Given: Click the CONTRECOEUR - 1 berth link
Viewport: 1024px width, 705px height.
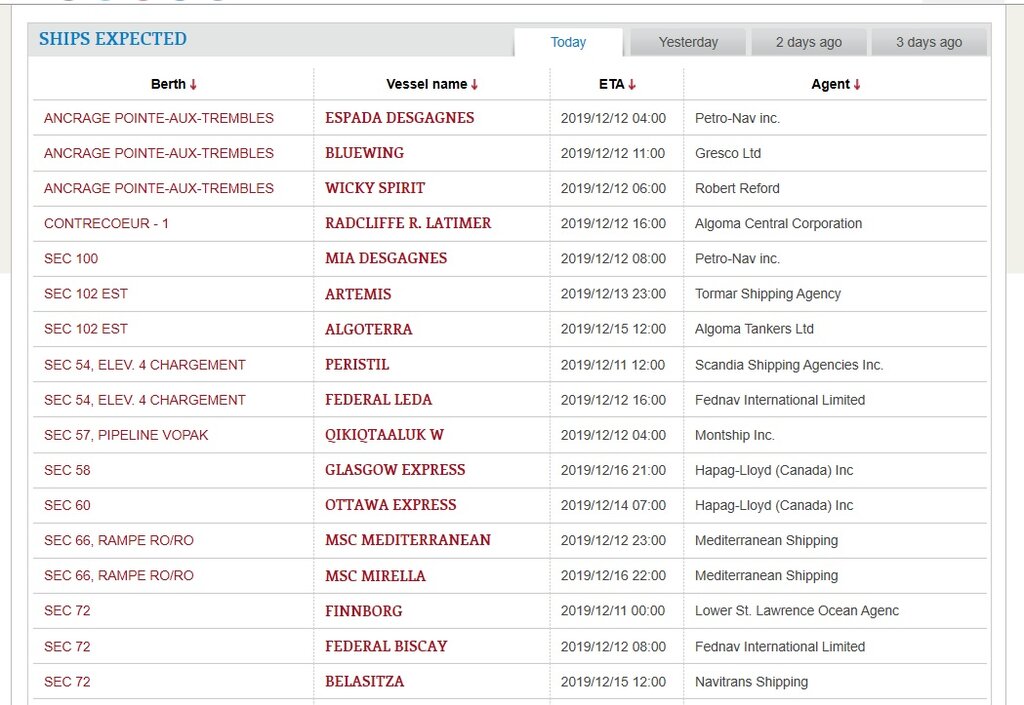Looking at the screenshot, I should (x=106, y=224).
